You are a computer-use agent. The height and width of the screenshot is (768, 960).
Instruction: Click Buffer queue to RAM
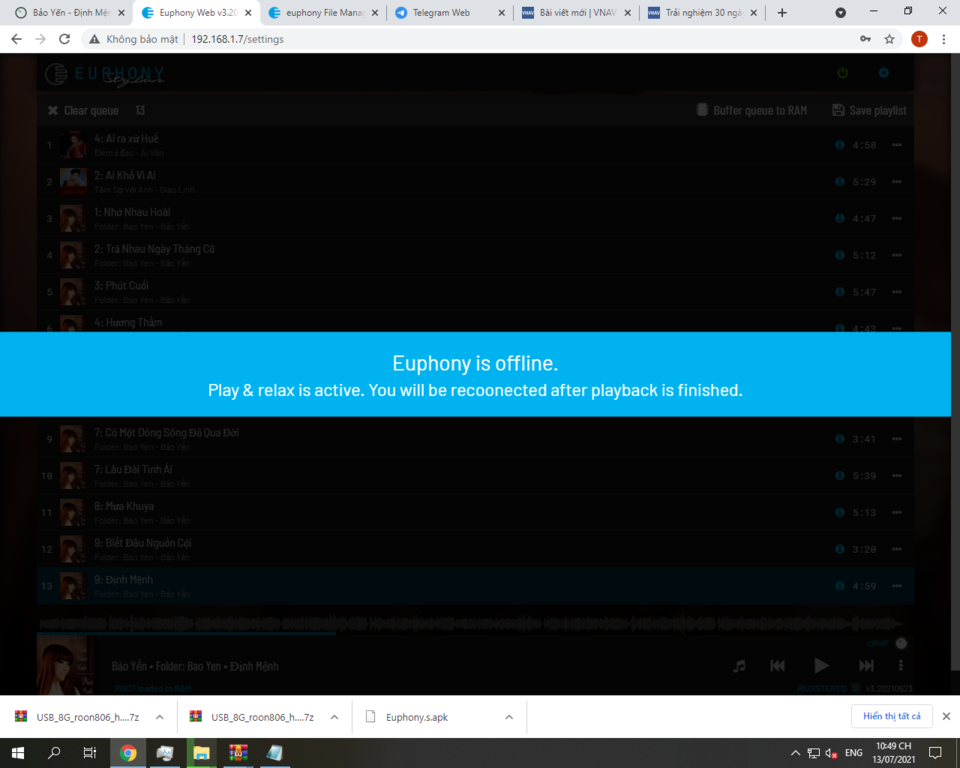click(x=752, y=110)
